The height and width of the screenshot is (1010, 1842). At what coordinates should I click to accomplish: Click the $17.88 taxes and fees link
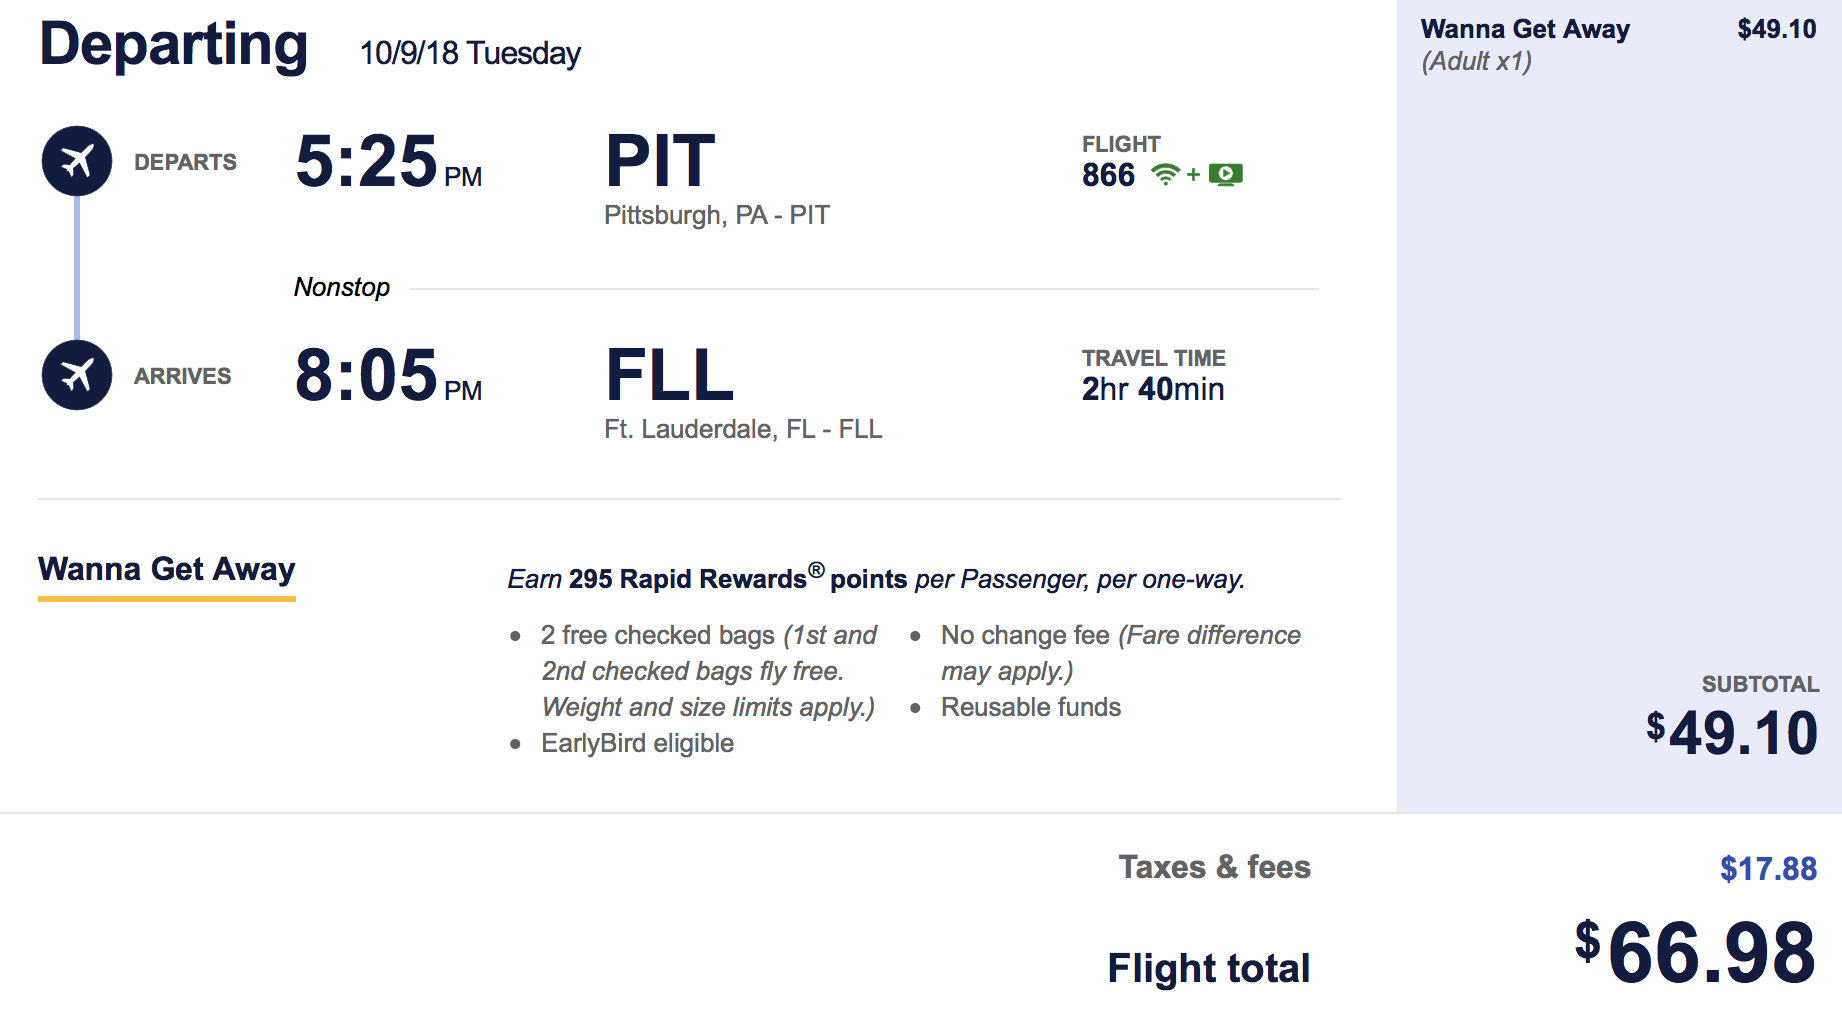coord(1768,868)
